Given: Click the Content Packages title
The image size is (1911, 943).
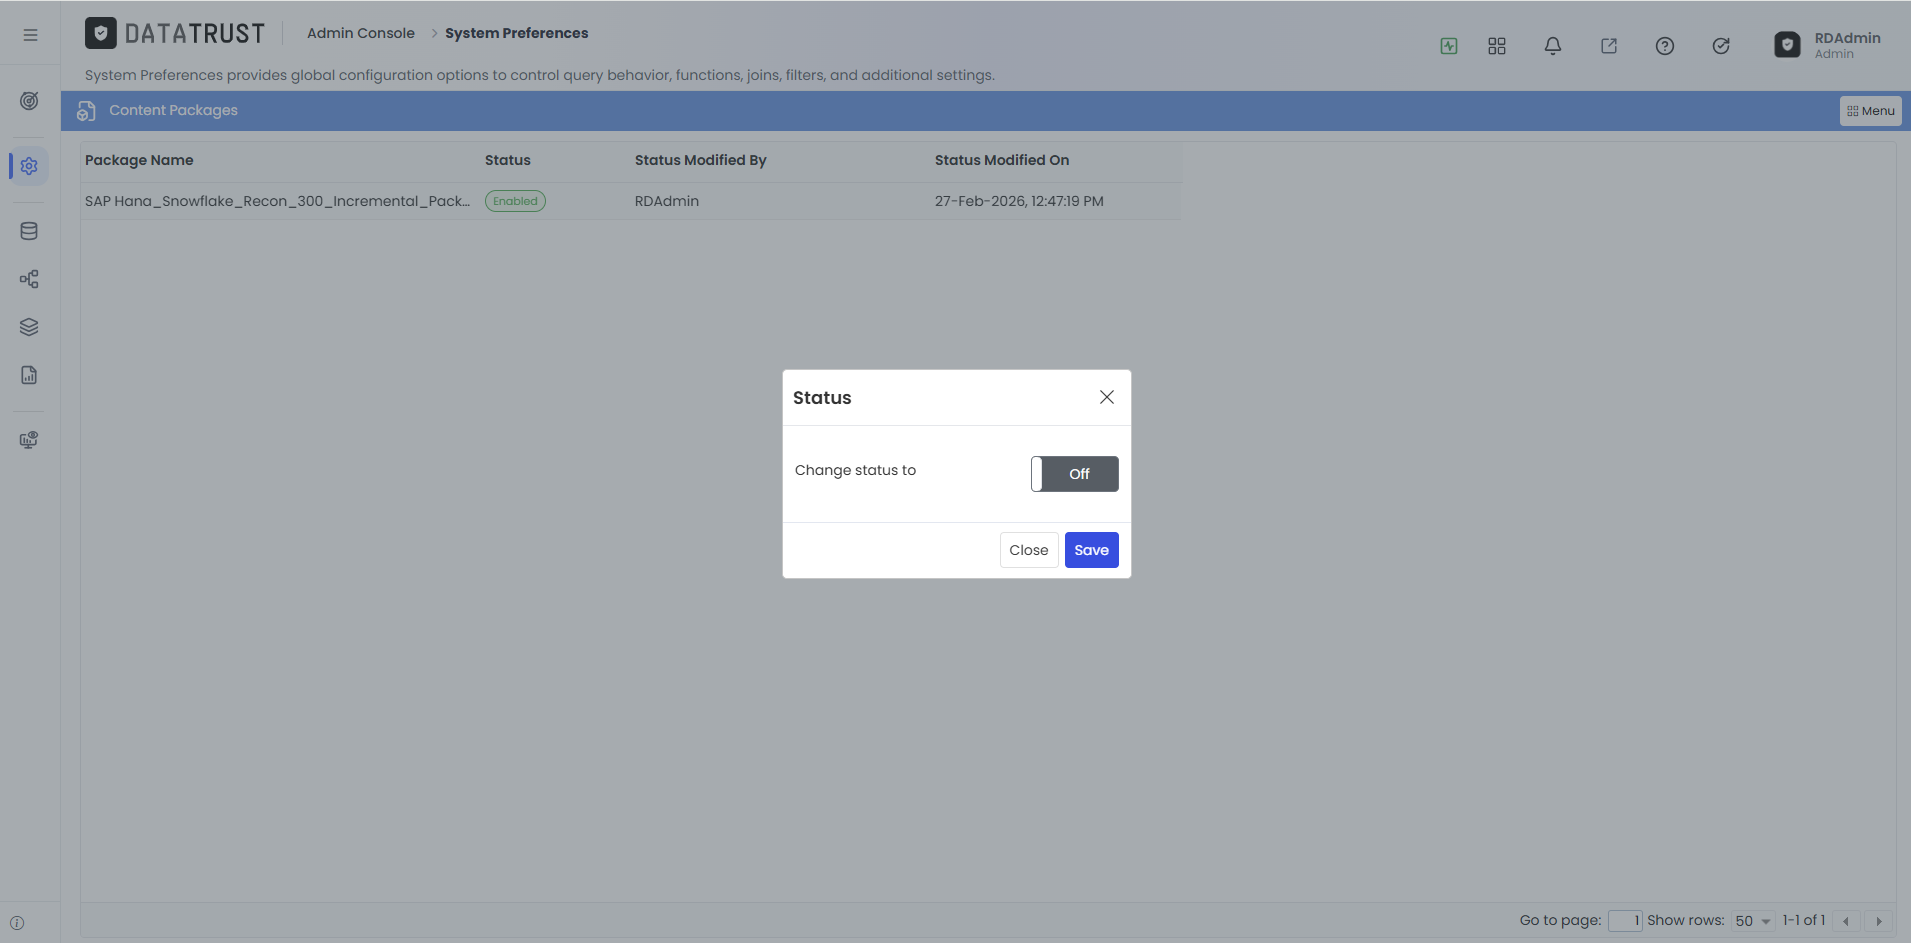Looking at the screenshot, I should 173,110.
